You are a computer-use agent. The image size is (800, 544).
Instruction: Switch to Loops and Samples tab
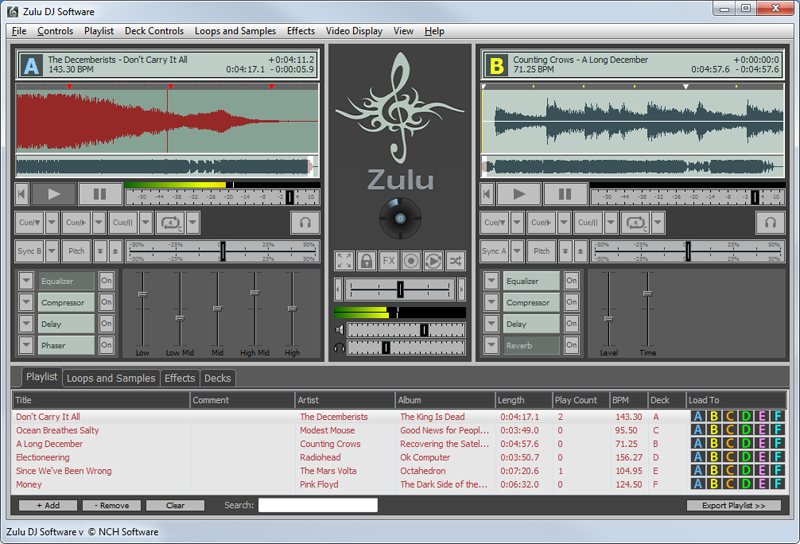tap(111, 378)
